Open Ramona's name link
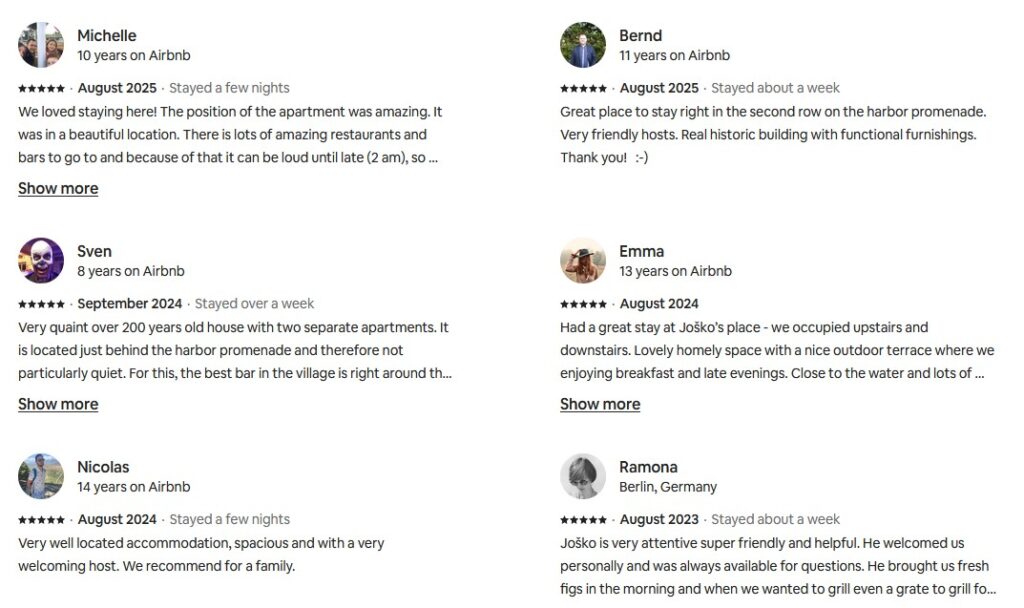The height and width of the screenshot is (608, 1024). coord(649,467)
